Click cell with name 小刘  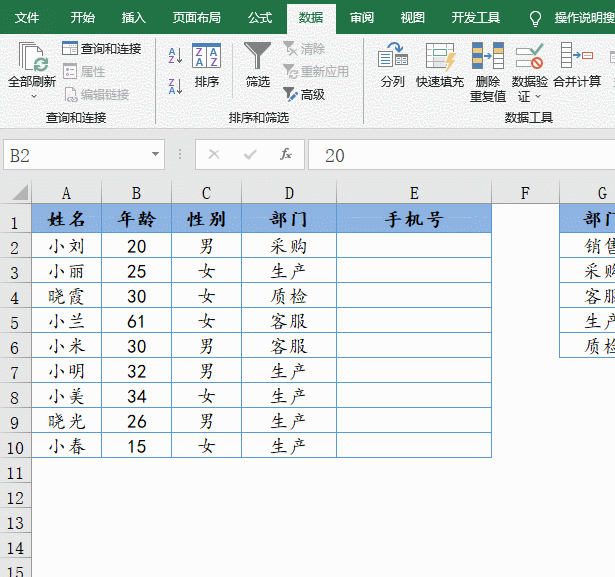[66, 246]
